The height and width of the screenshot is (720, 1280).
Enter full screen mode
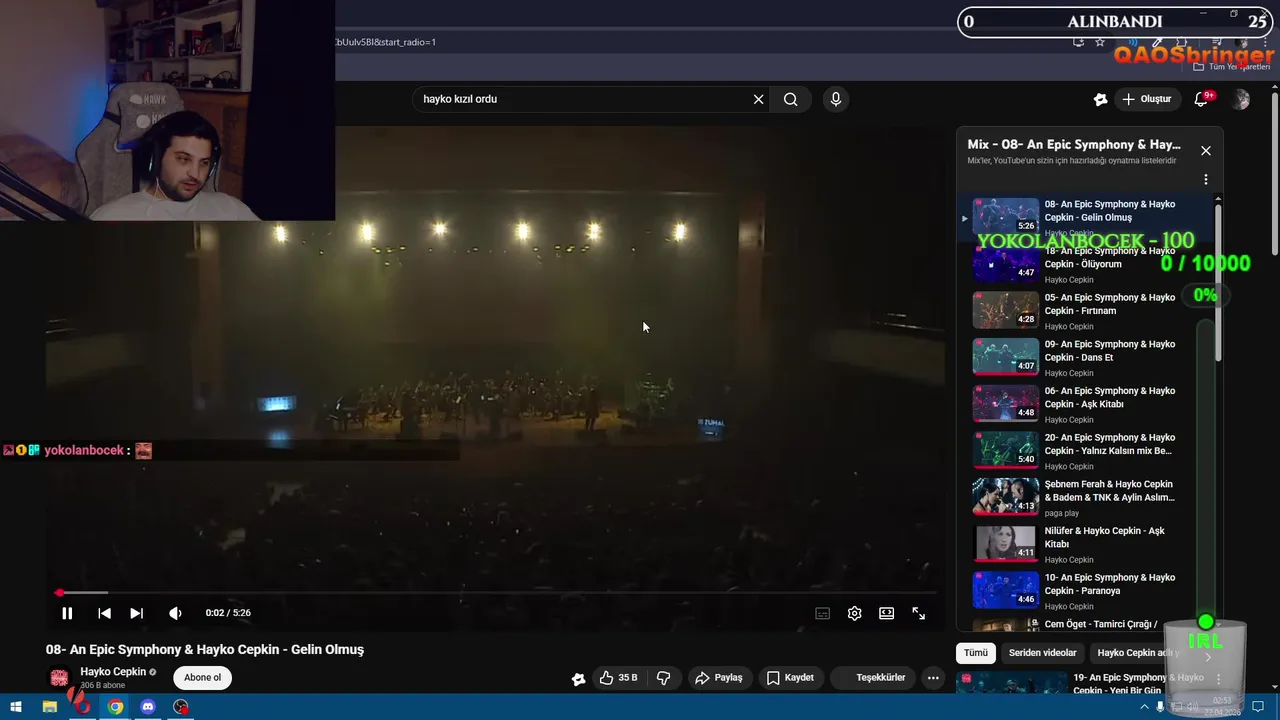(918, 613)
